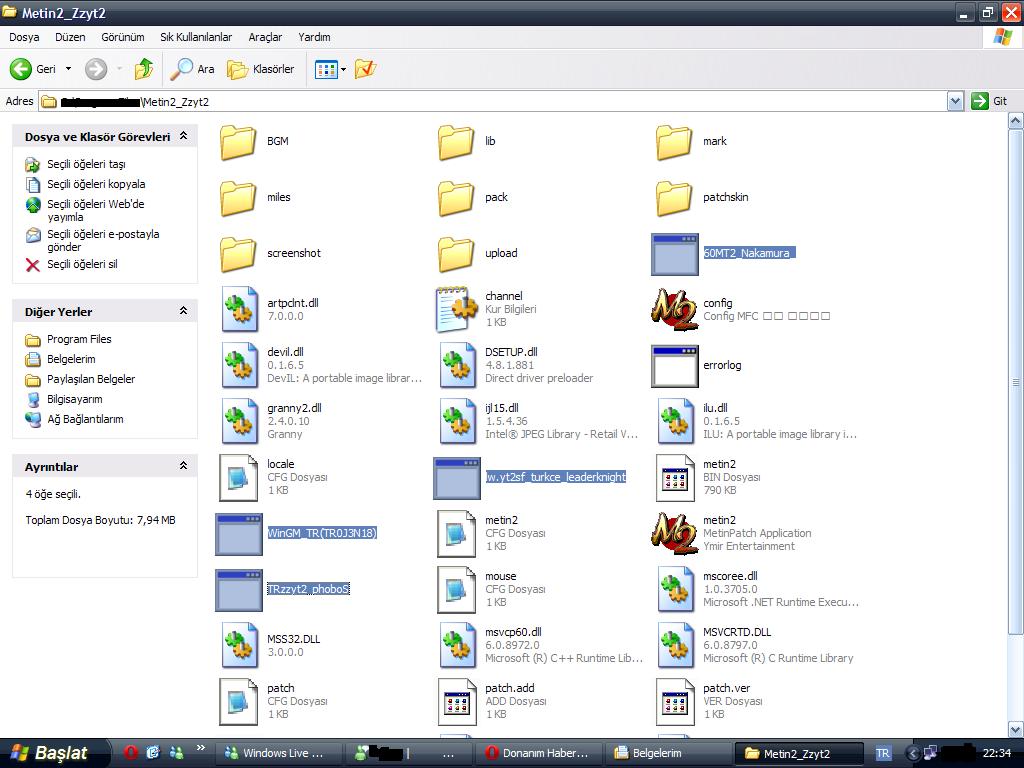Open the pack folder
The image size is (1024, 768).
point(456,198)
